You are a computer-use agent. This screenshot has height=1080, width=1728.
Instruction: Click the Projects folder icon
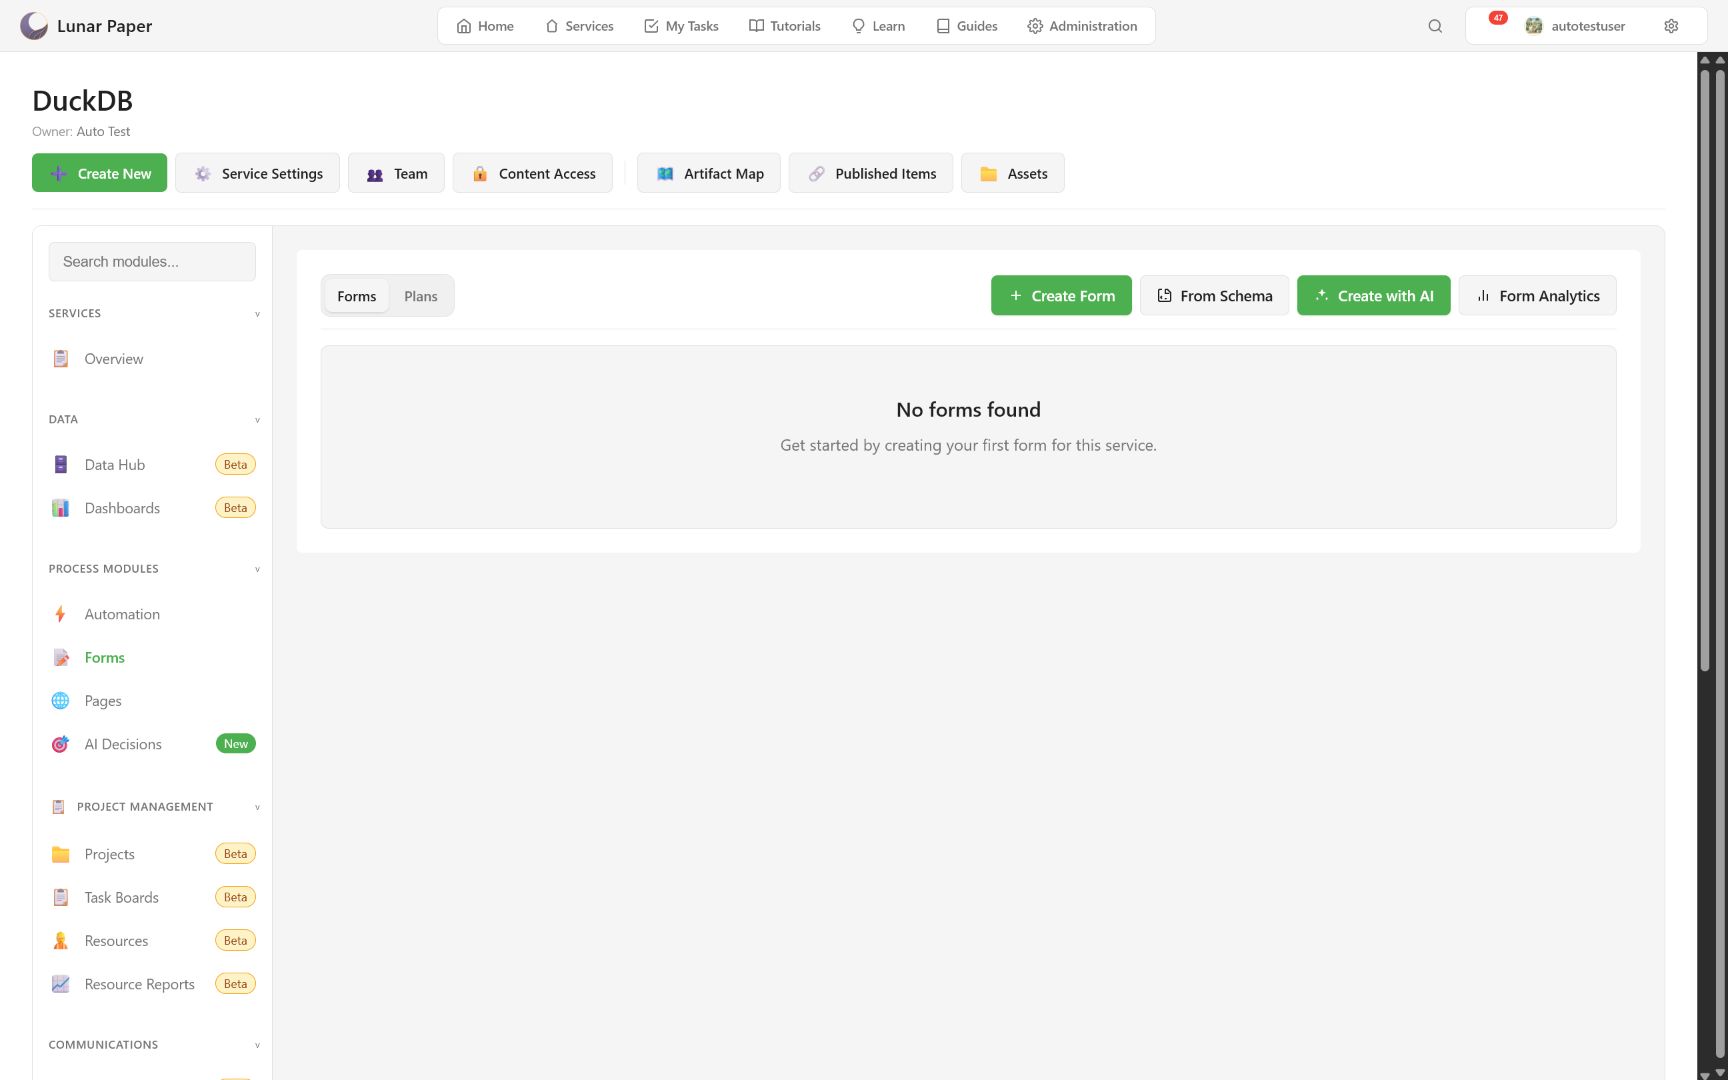61,854
